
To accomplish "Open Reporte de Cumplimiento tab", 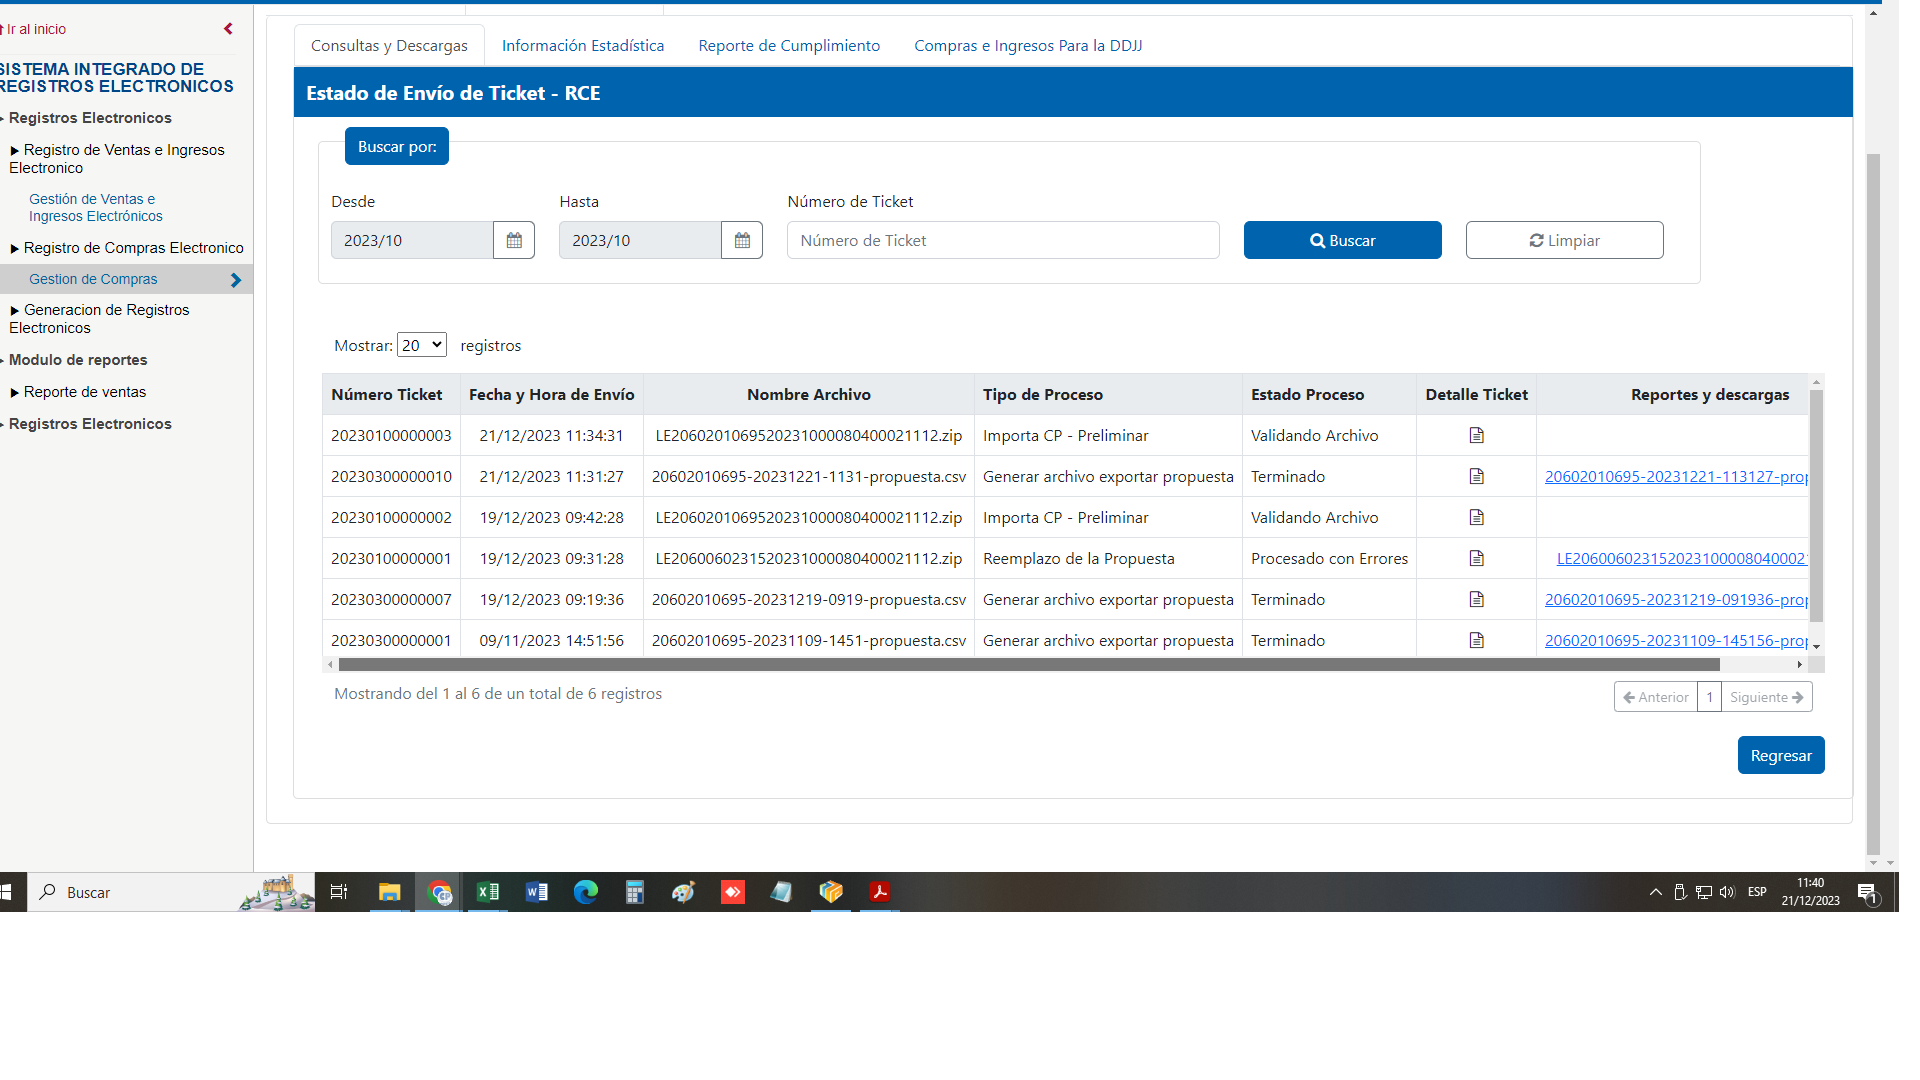I will click(x=788, y=46).
